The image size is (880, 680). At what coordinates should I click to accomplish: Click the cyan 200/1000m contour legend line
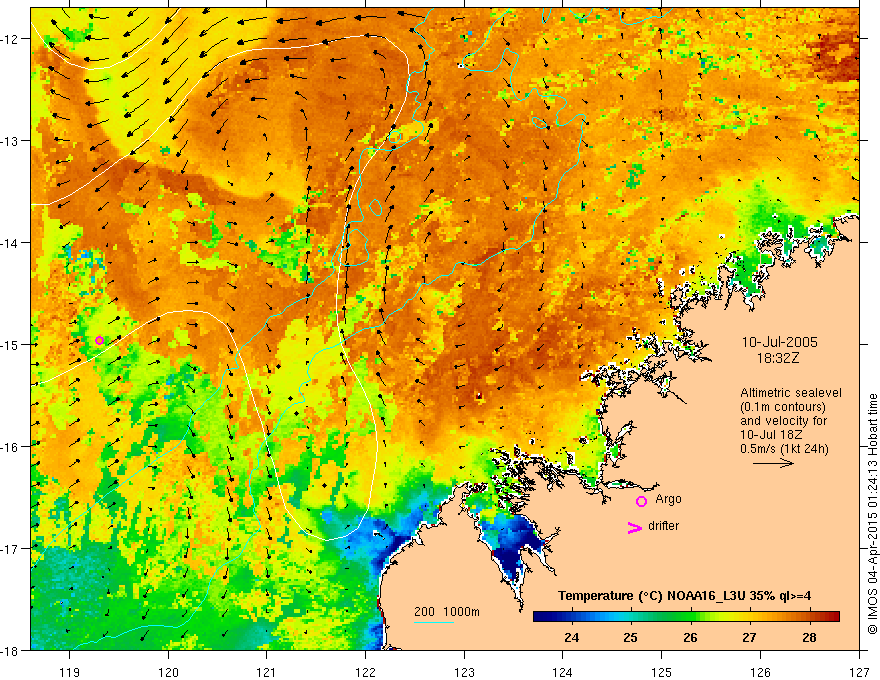(x=434, y=622)
